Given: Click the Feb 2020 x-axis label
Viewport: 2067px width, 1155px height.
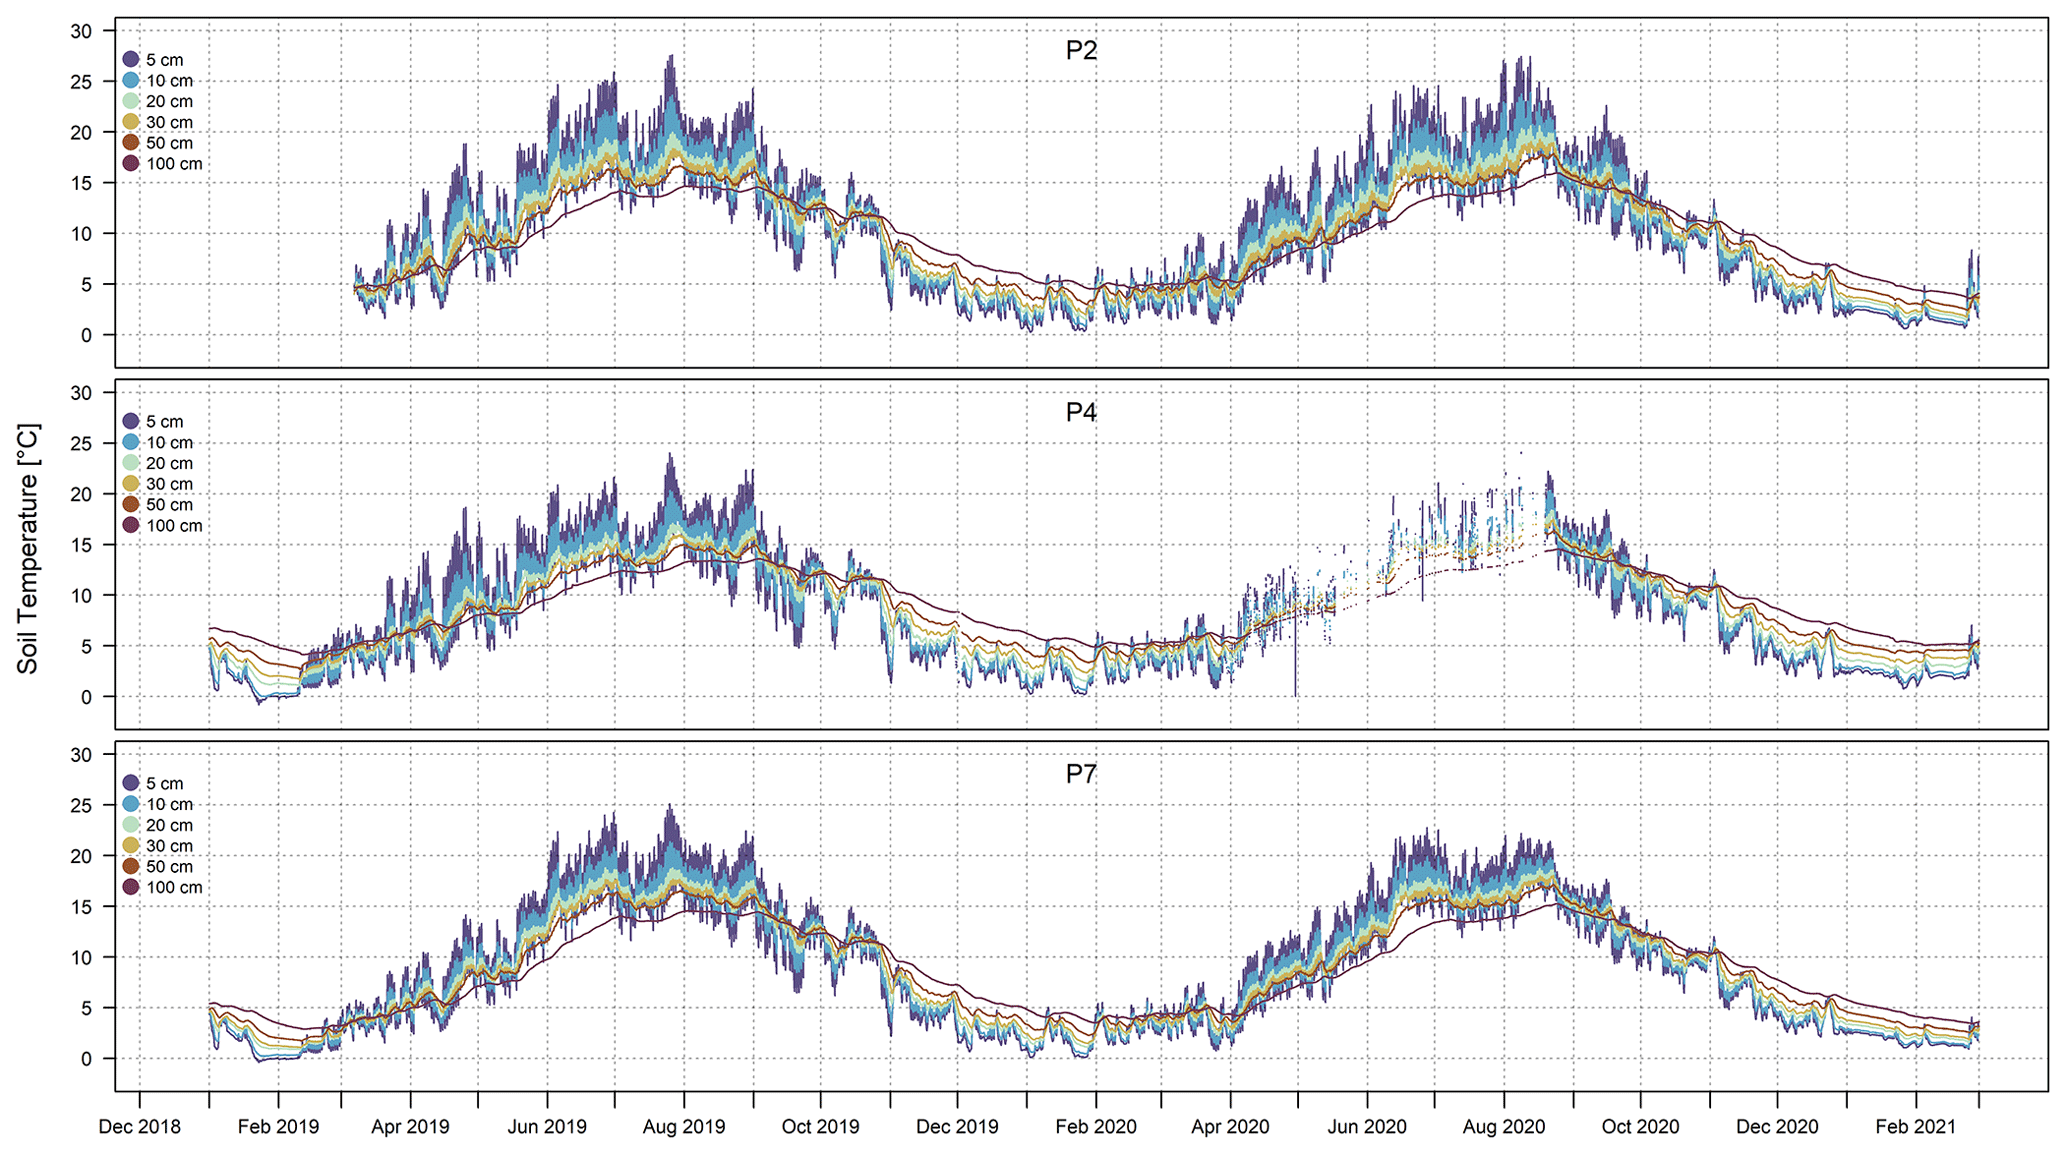Looking at the screenshot, I should pos(1096,1127).
